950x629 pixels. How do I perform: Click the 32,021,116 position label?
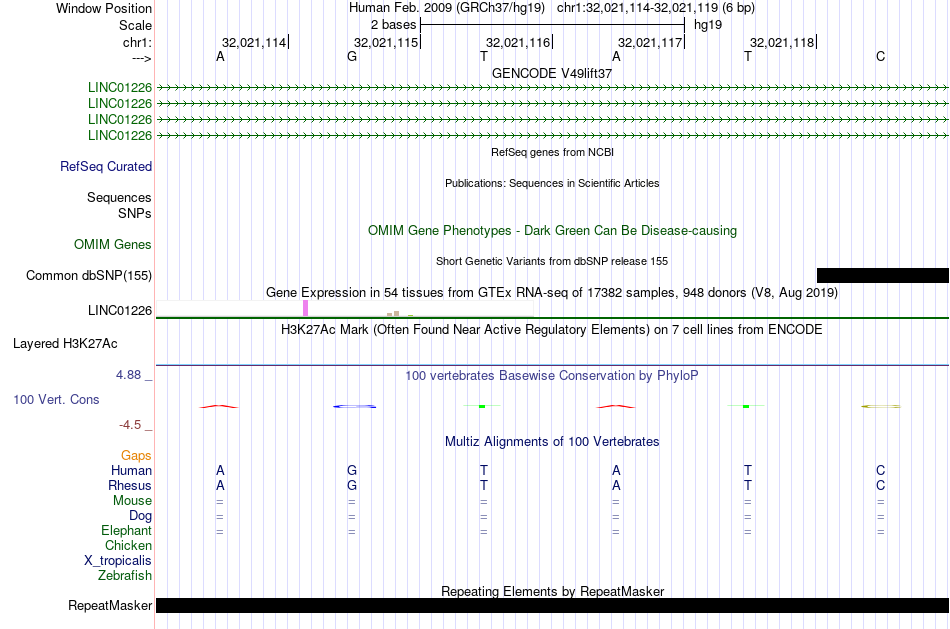click(x=518, y=42)
